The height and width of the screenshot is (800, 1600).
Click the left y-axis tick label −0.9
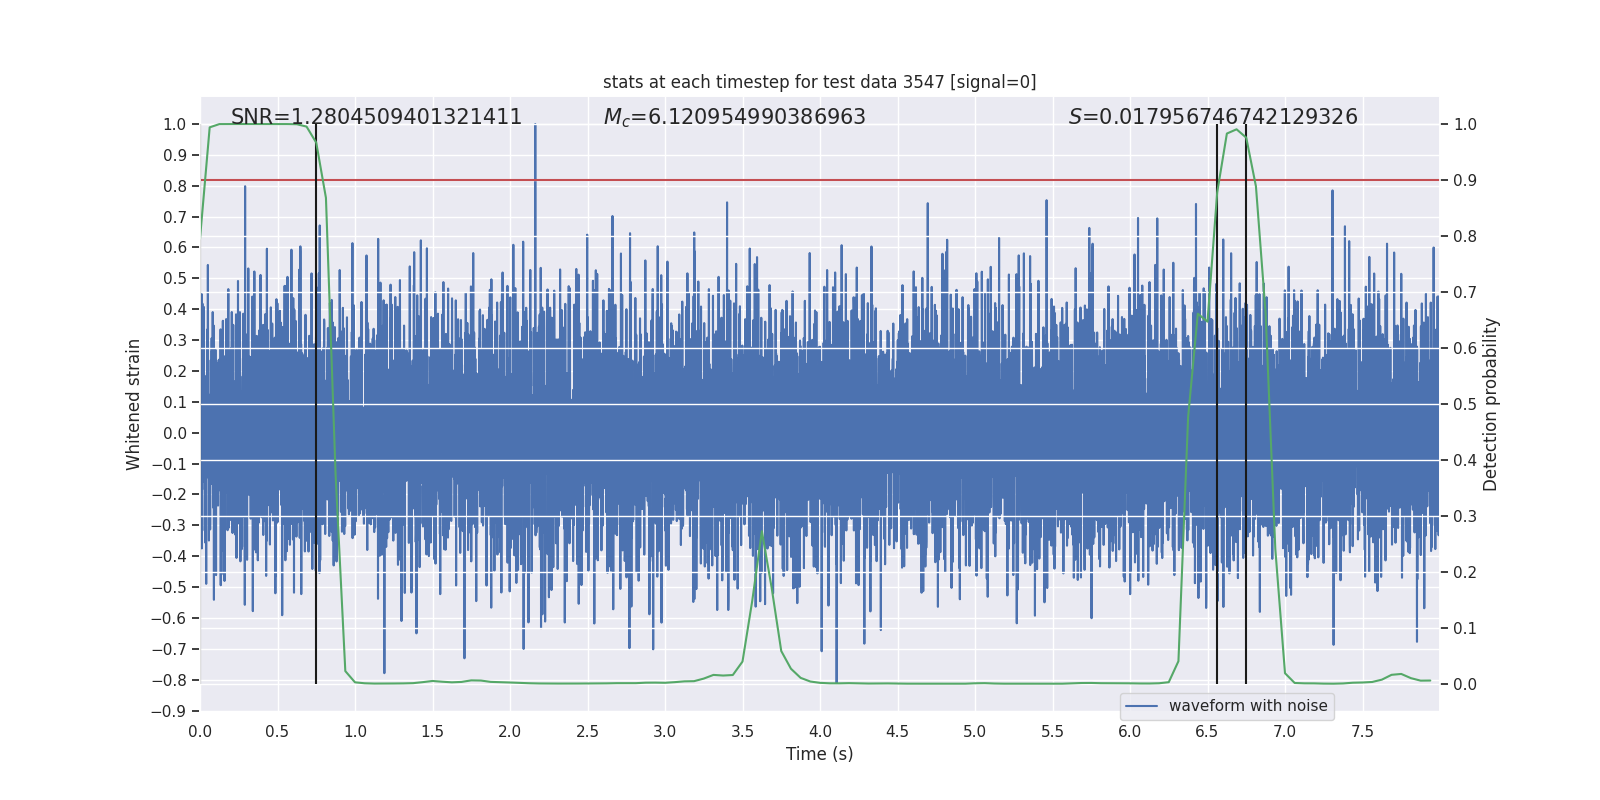pyautogui.click(x=169, y=711)
